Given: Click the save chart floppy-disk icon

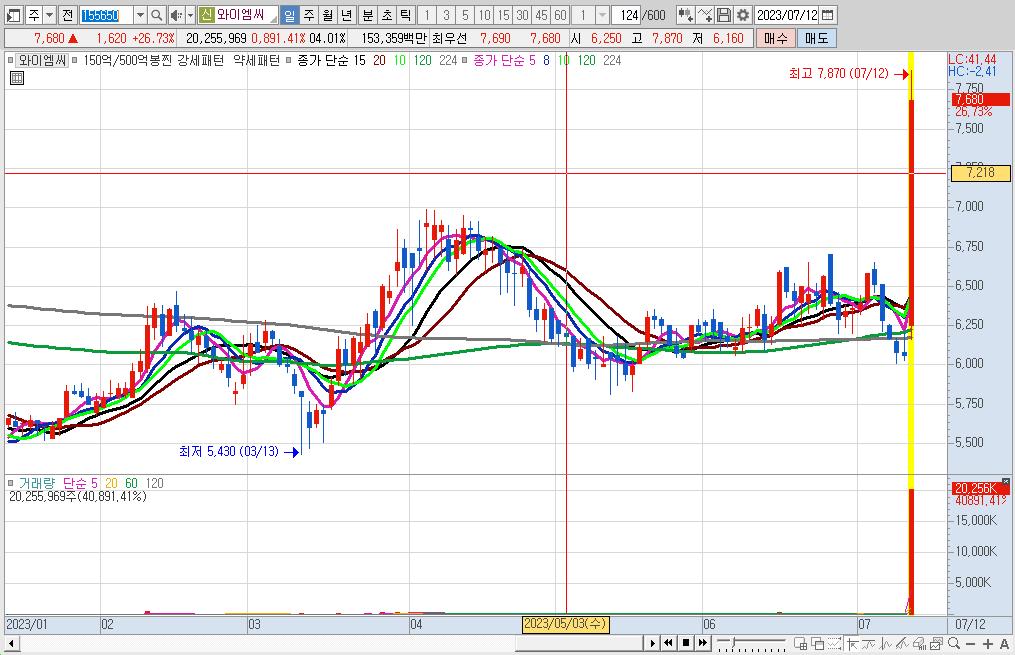Looking at the screenshot, I should 724,14.
